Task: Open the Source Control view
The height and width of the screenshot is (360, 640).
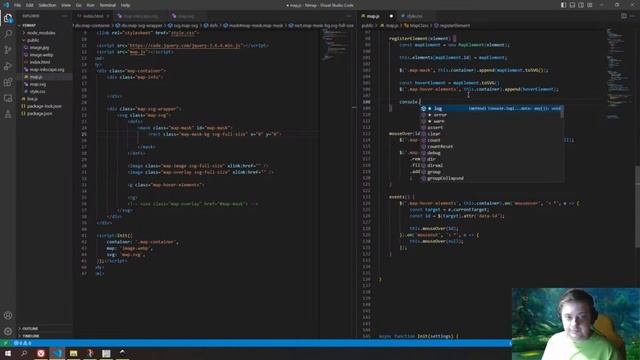Action: pos(8,50)
